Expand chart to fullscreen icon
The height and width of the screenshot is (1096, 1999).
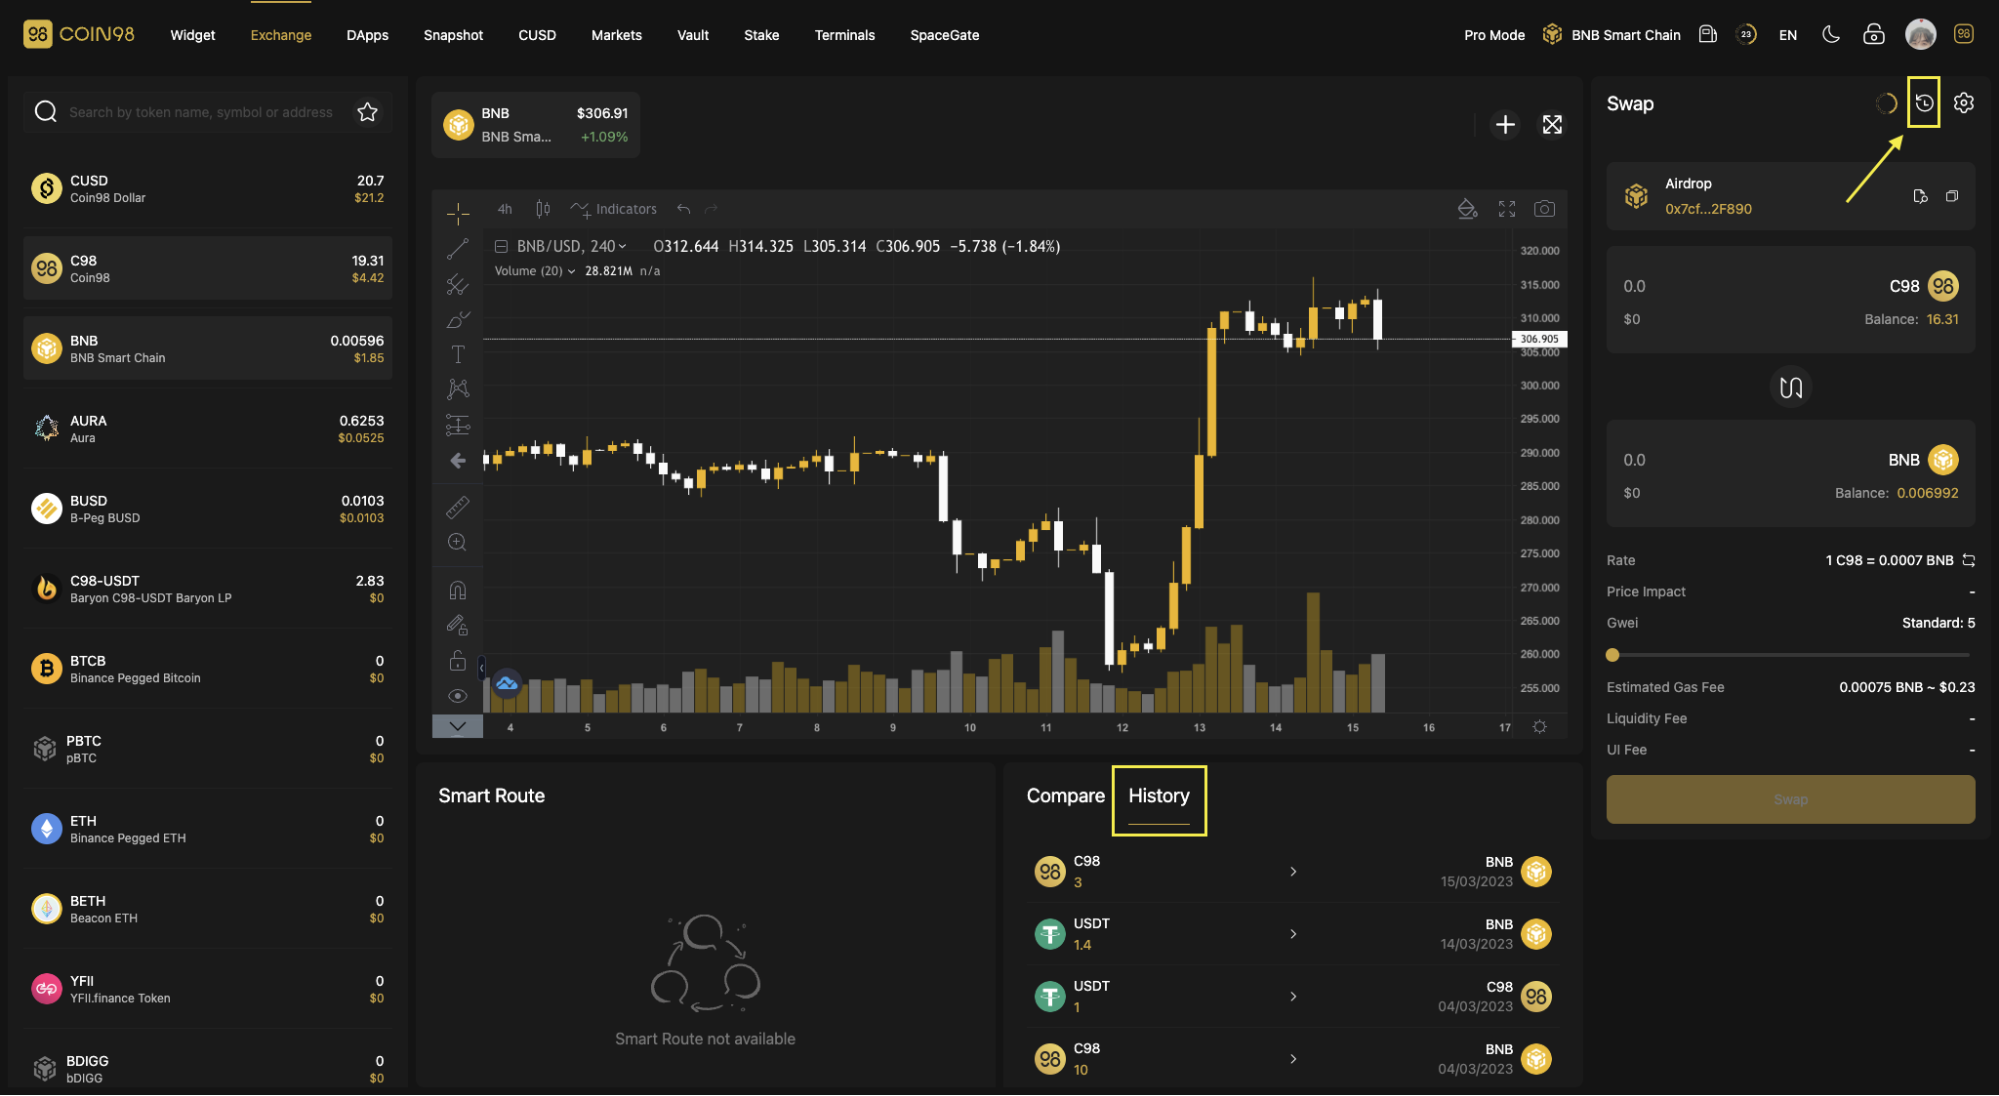[x=1551, y=125]
